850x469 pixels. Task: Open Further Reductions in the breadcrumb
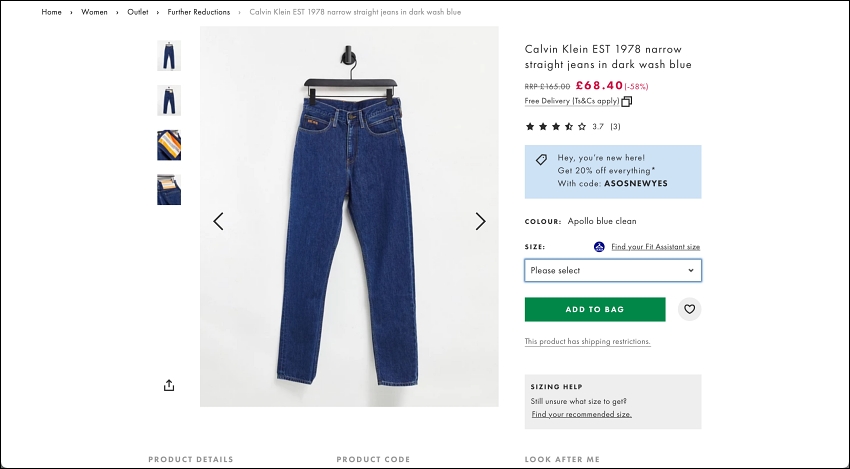click(x=198, y=12)
